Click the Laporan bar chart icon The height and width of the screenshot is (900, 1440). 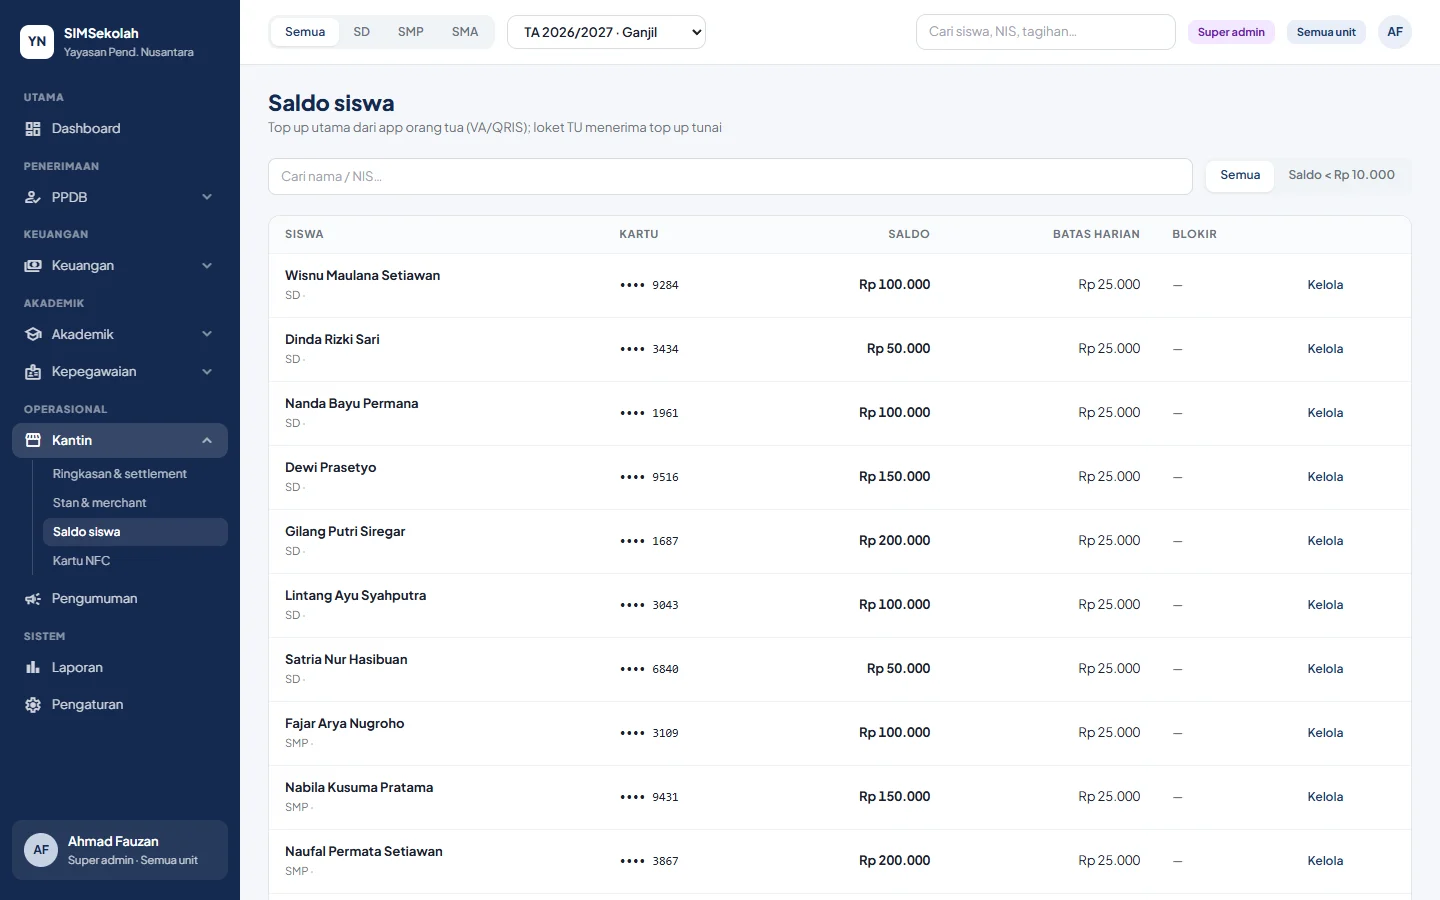[33, 668]
